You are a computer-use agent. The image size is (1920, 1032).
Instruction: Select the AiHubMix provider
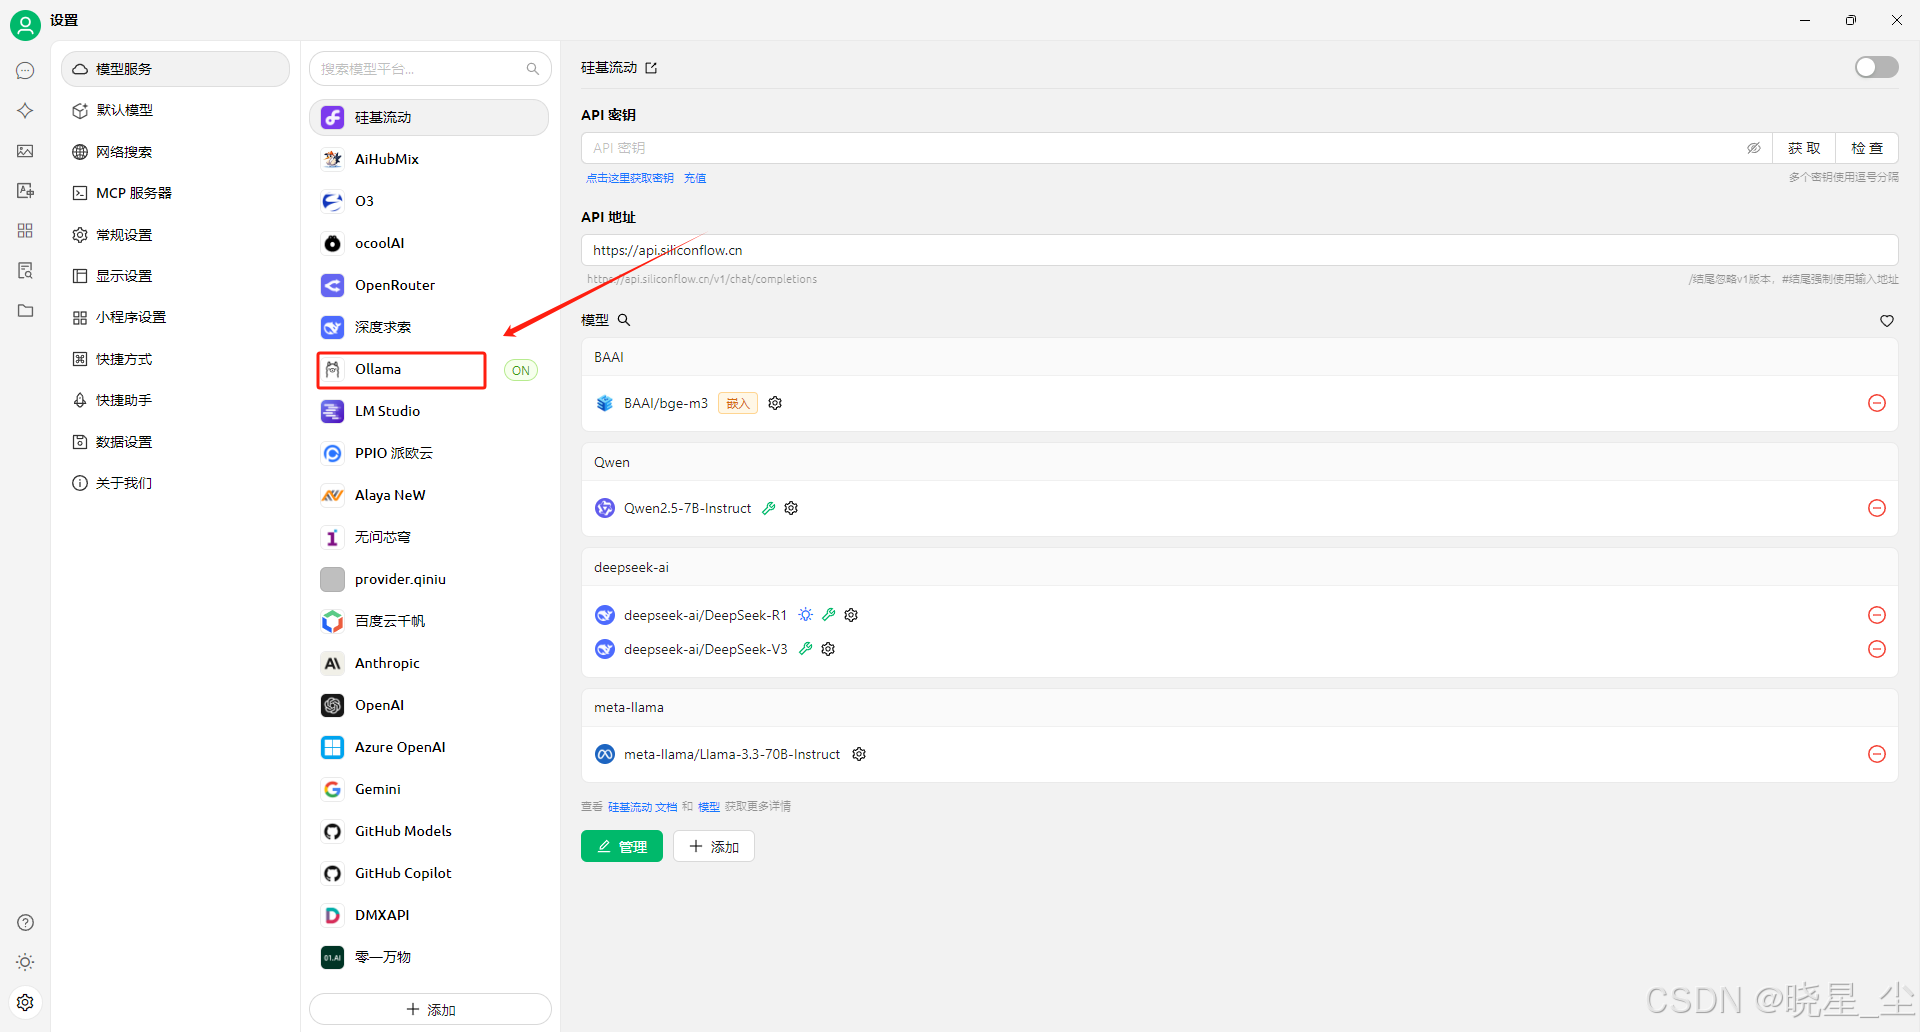429,159
